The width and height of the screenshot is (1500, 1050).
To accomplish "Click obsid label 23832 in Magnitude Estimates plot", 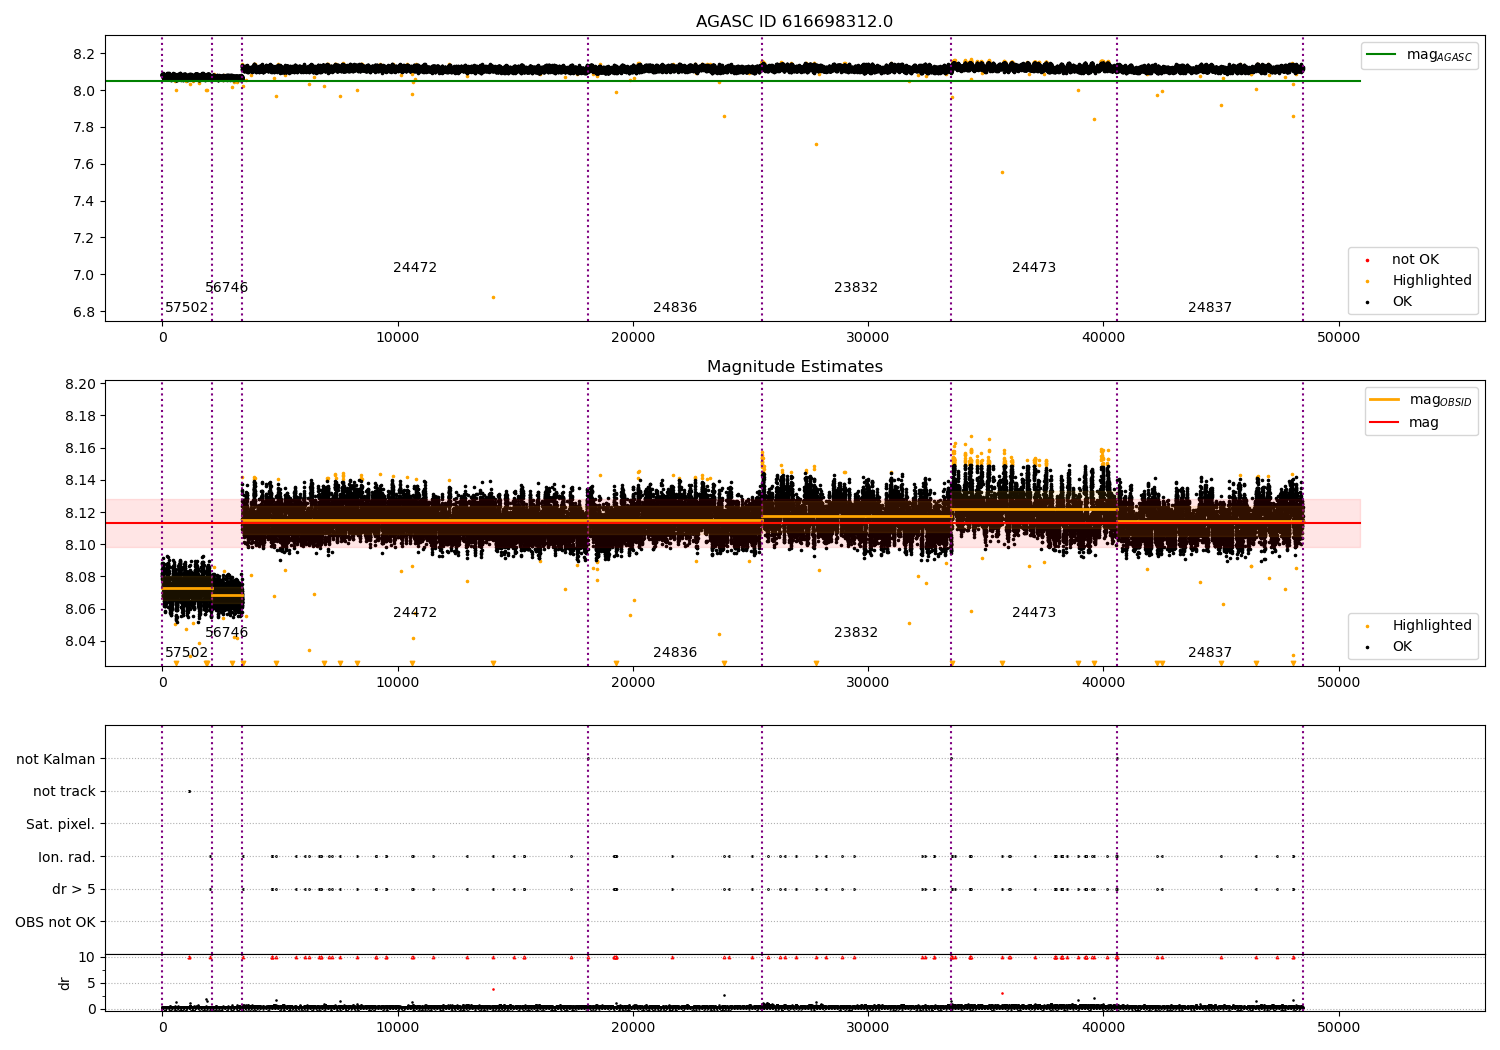I will pos(856,633).
